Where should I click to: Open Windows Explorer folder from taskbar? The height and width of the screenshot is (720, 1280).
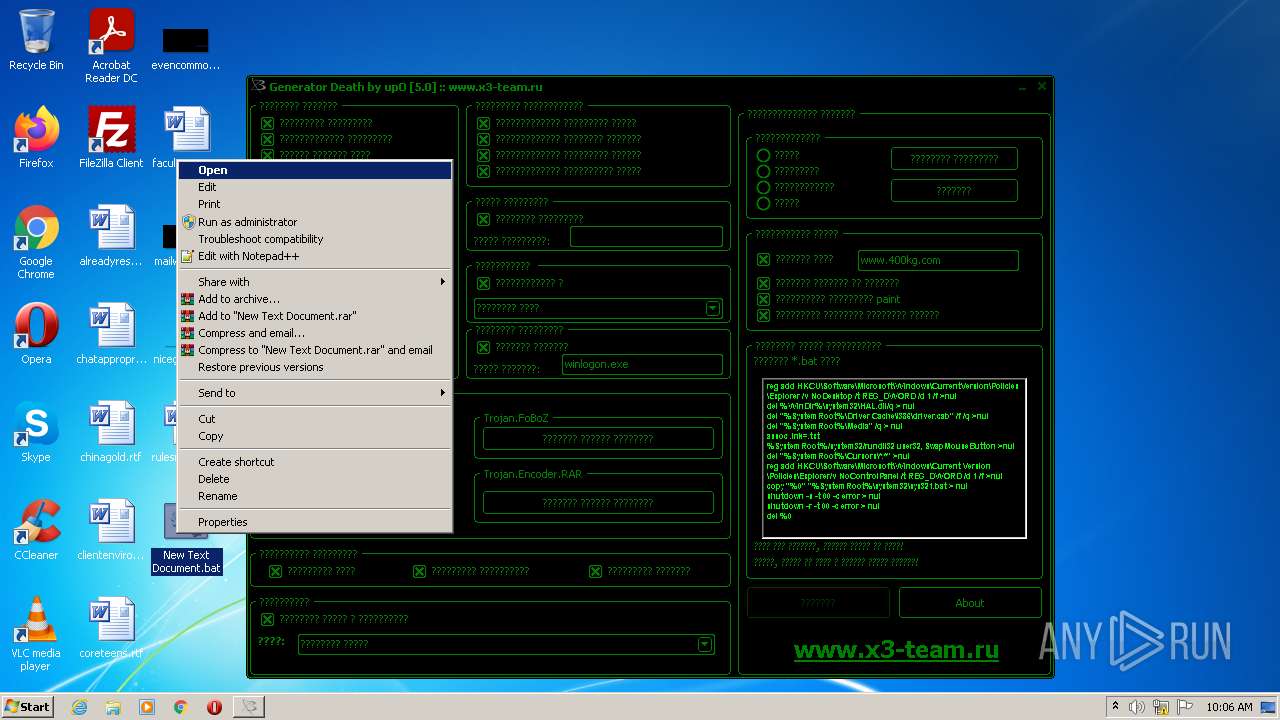(x=113, y=707)
